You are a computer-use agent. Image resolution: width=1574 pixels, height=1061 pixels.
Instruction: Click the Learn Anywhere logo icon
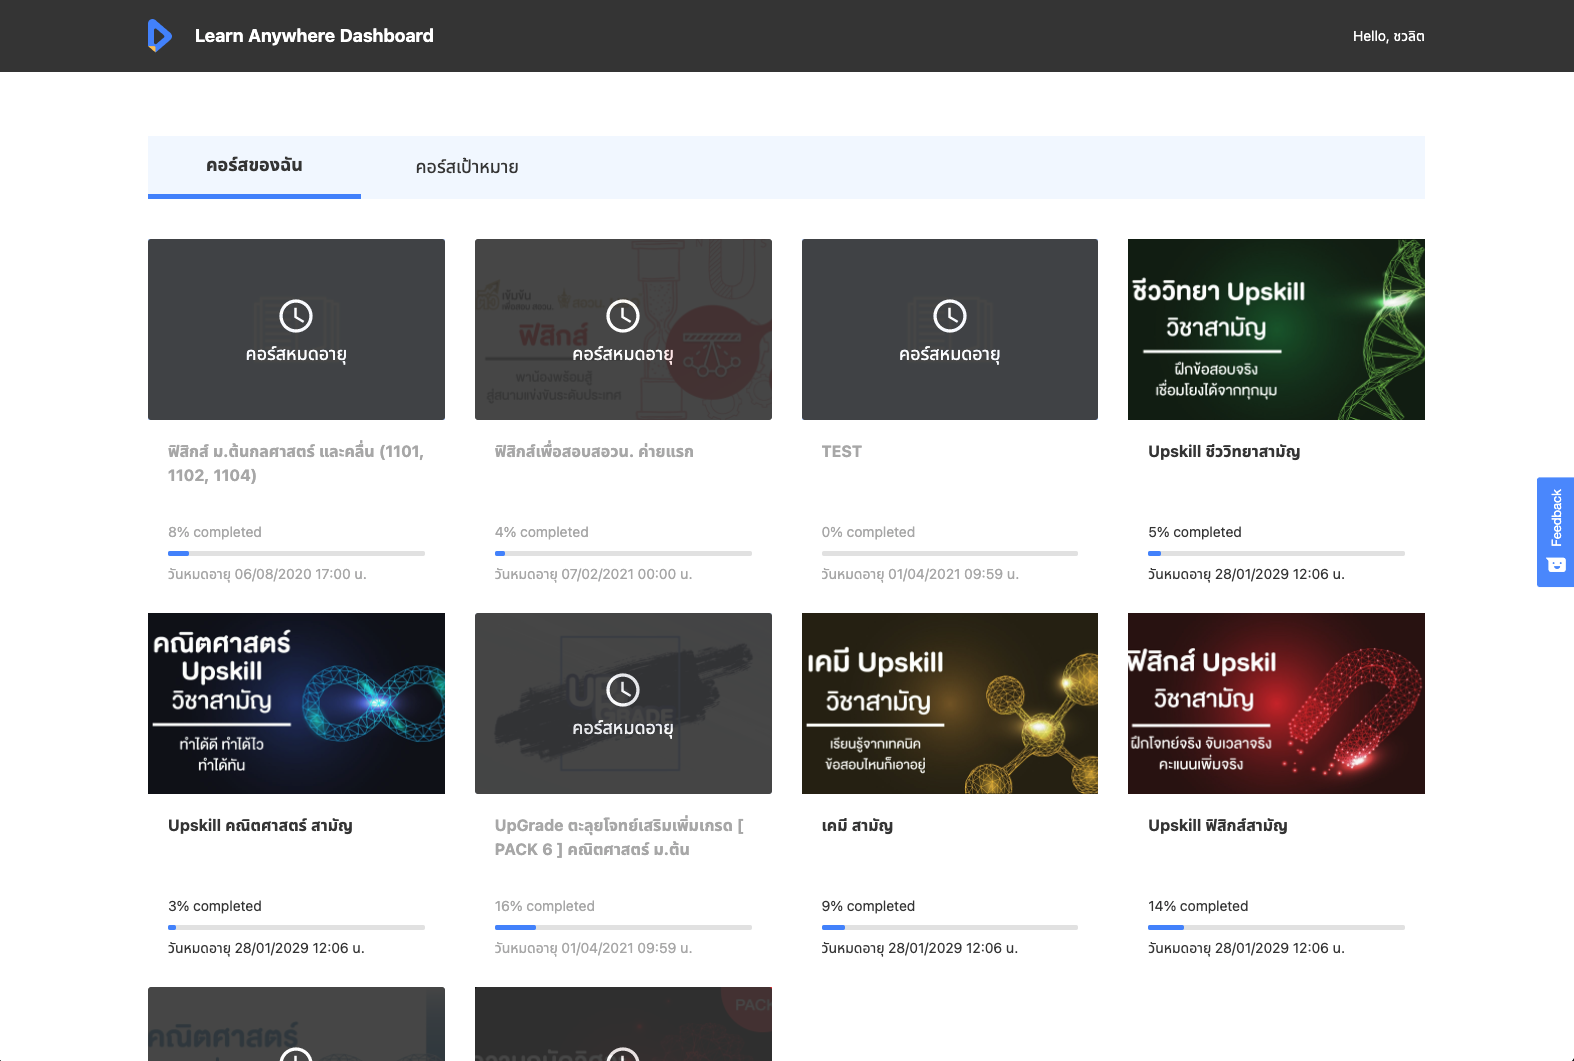[159, 35]
